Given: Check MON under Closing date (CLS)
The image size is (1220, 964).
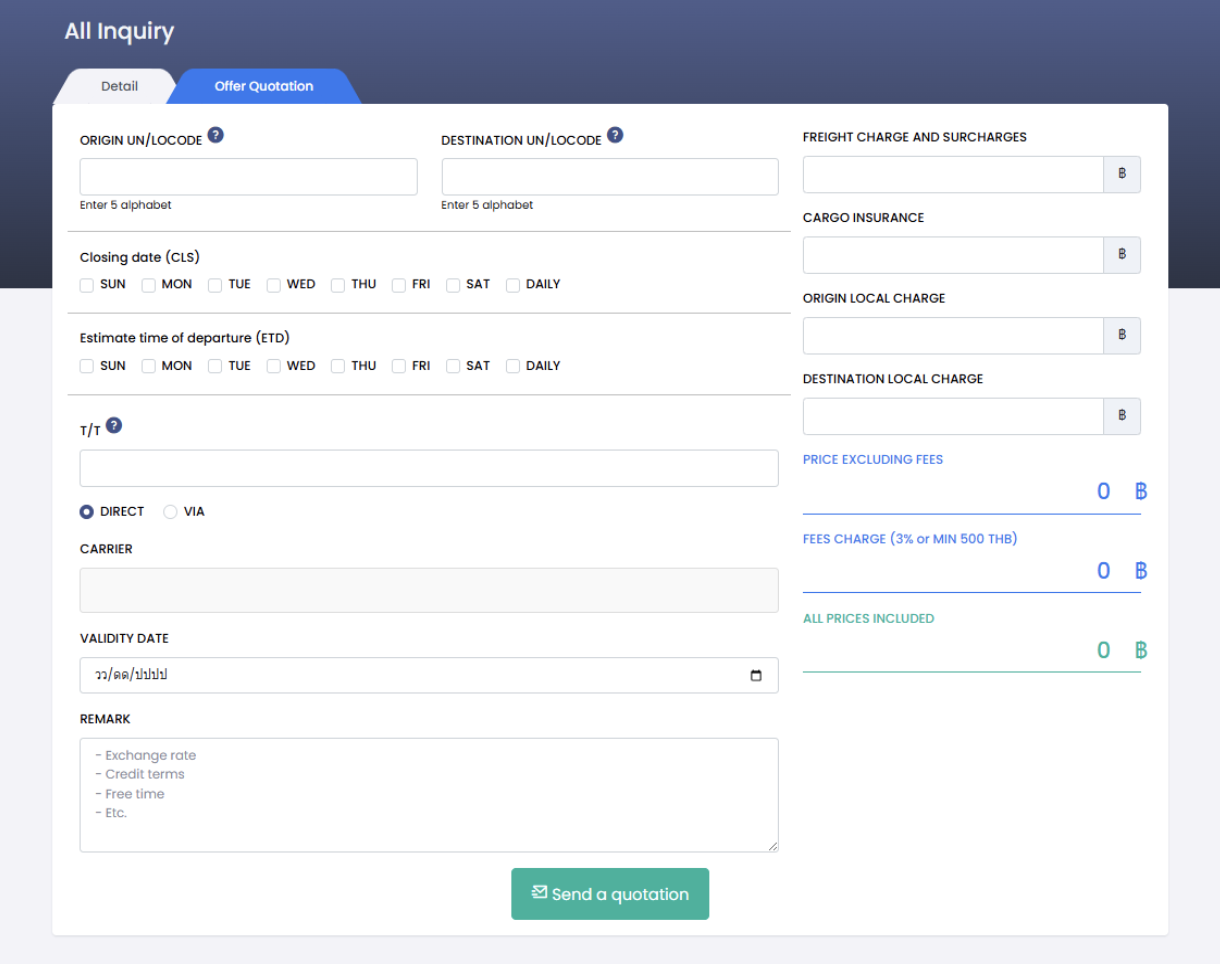Looking at the screenshot, I should (x=148, y=285).
